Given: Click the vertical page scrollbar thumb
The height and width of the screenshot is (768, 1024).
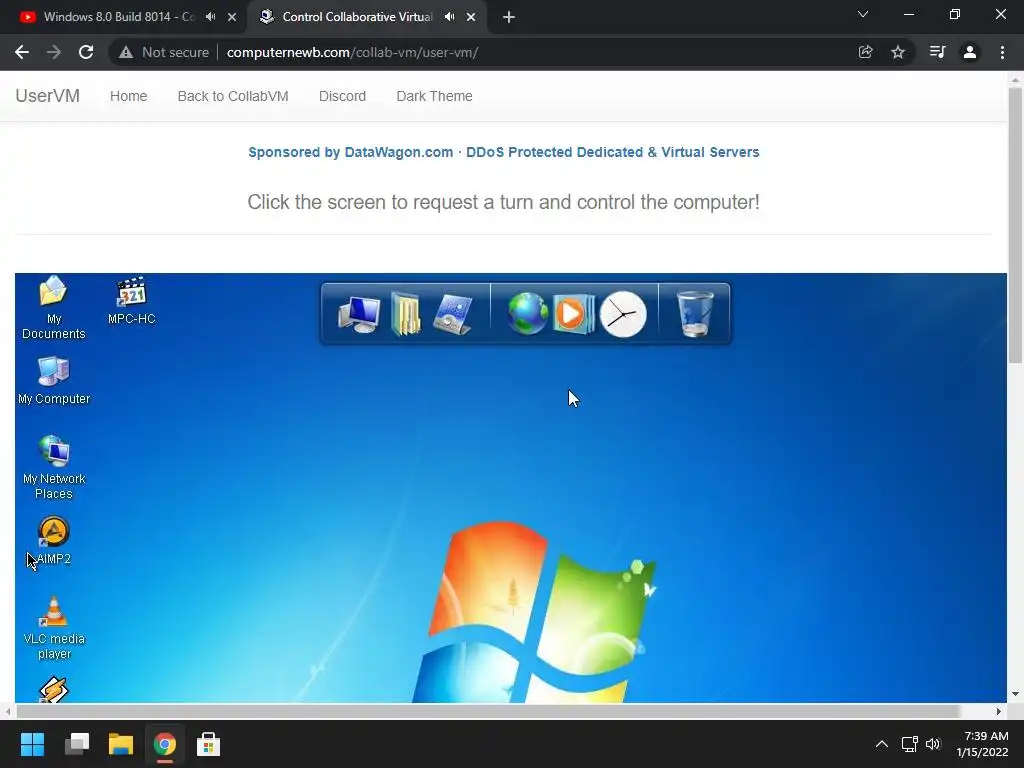Looking at the screenshot, I should pos(1015,224).
